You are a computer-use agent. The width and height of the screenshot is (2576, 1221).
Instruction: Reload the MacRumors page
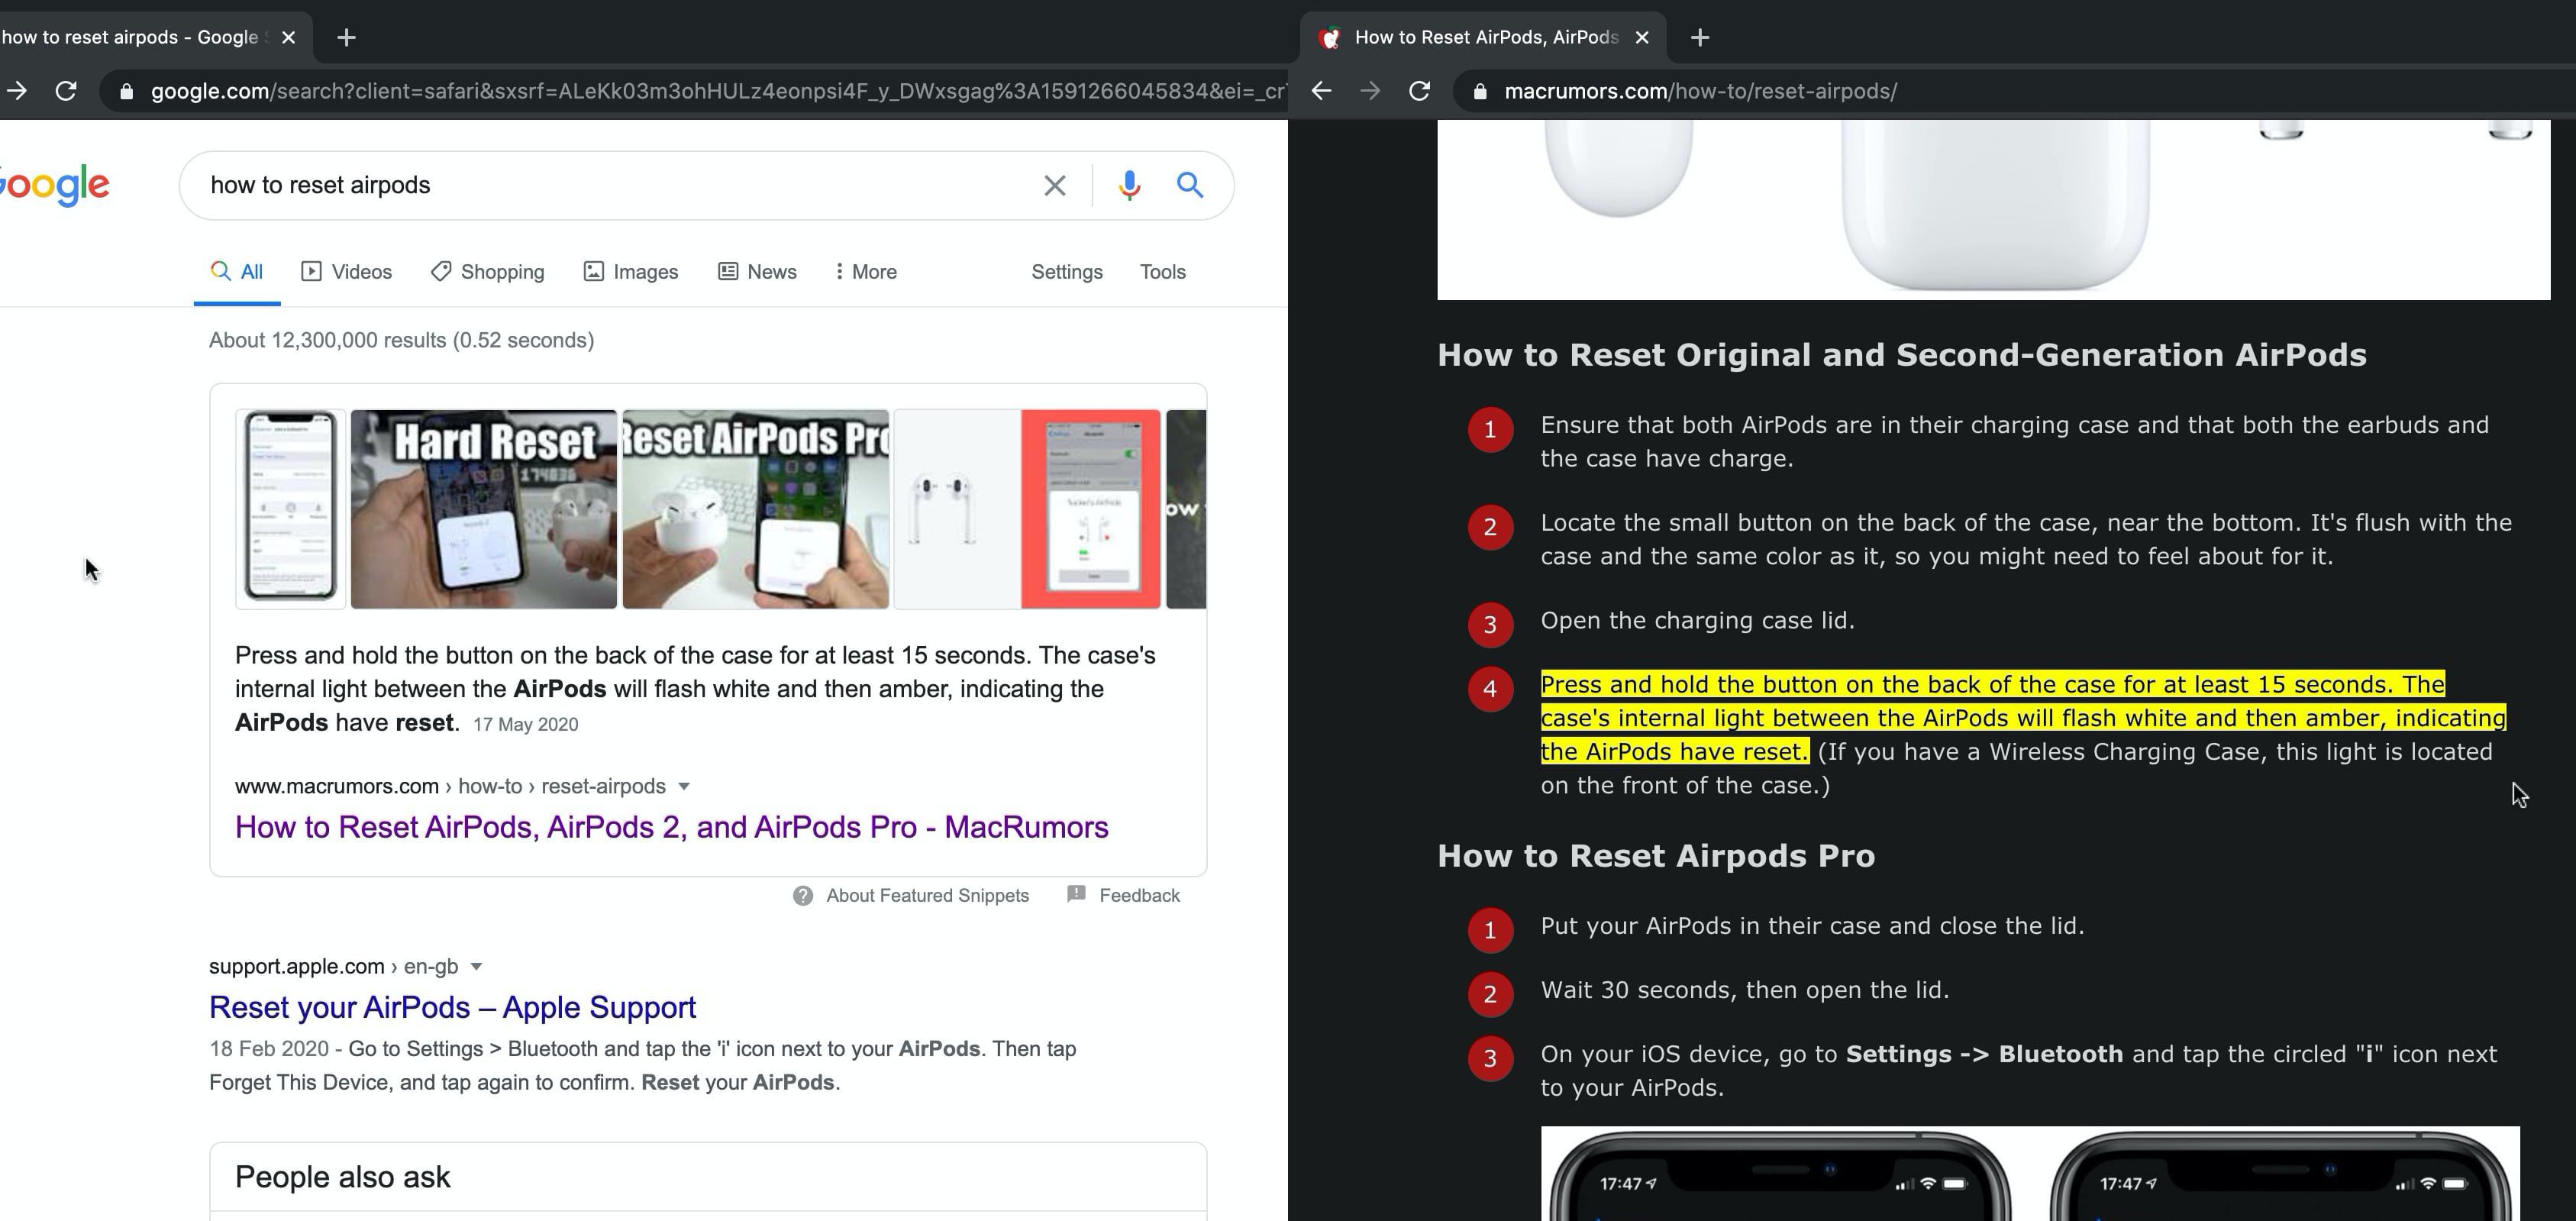coord(1419,91)
